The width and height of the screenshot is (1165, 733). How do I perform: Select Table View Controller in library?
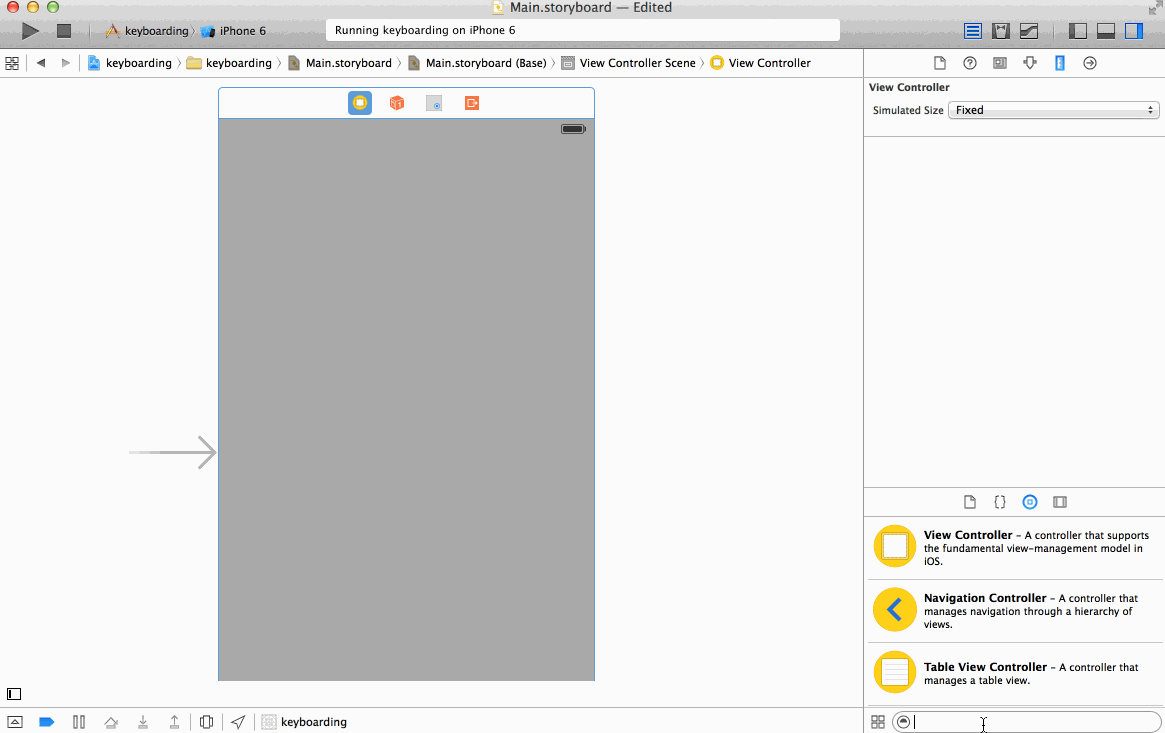(1015, 673)
